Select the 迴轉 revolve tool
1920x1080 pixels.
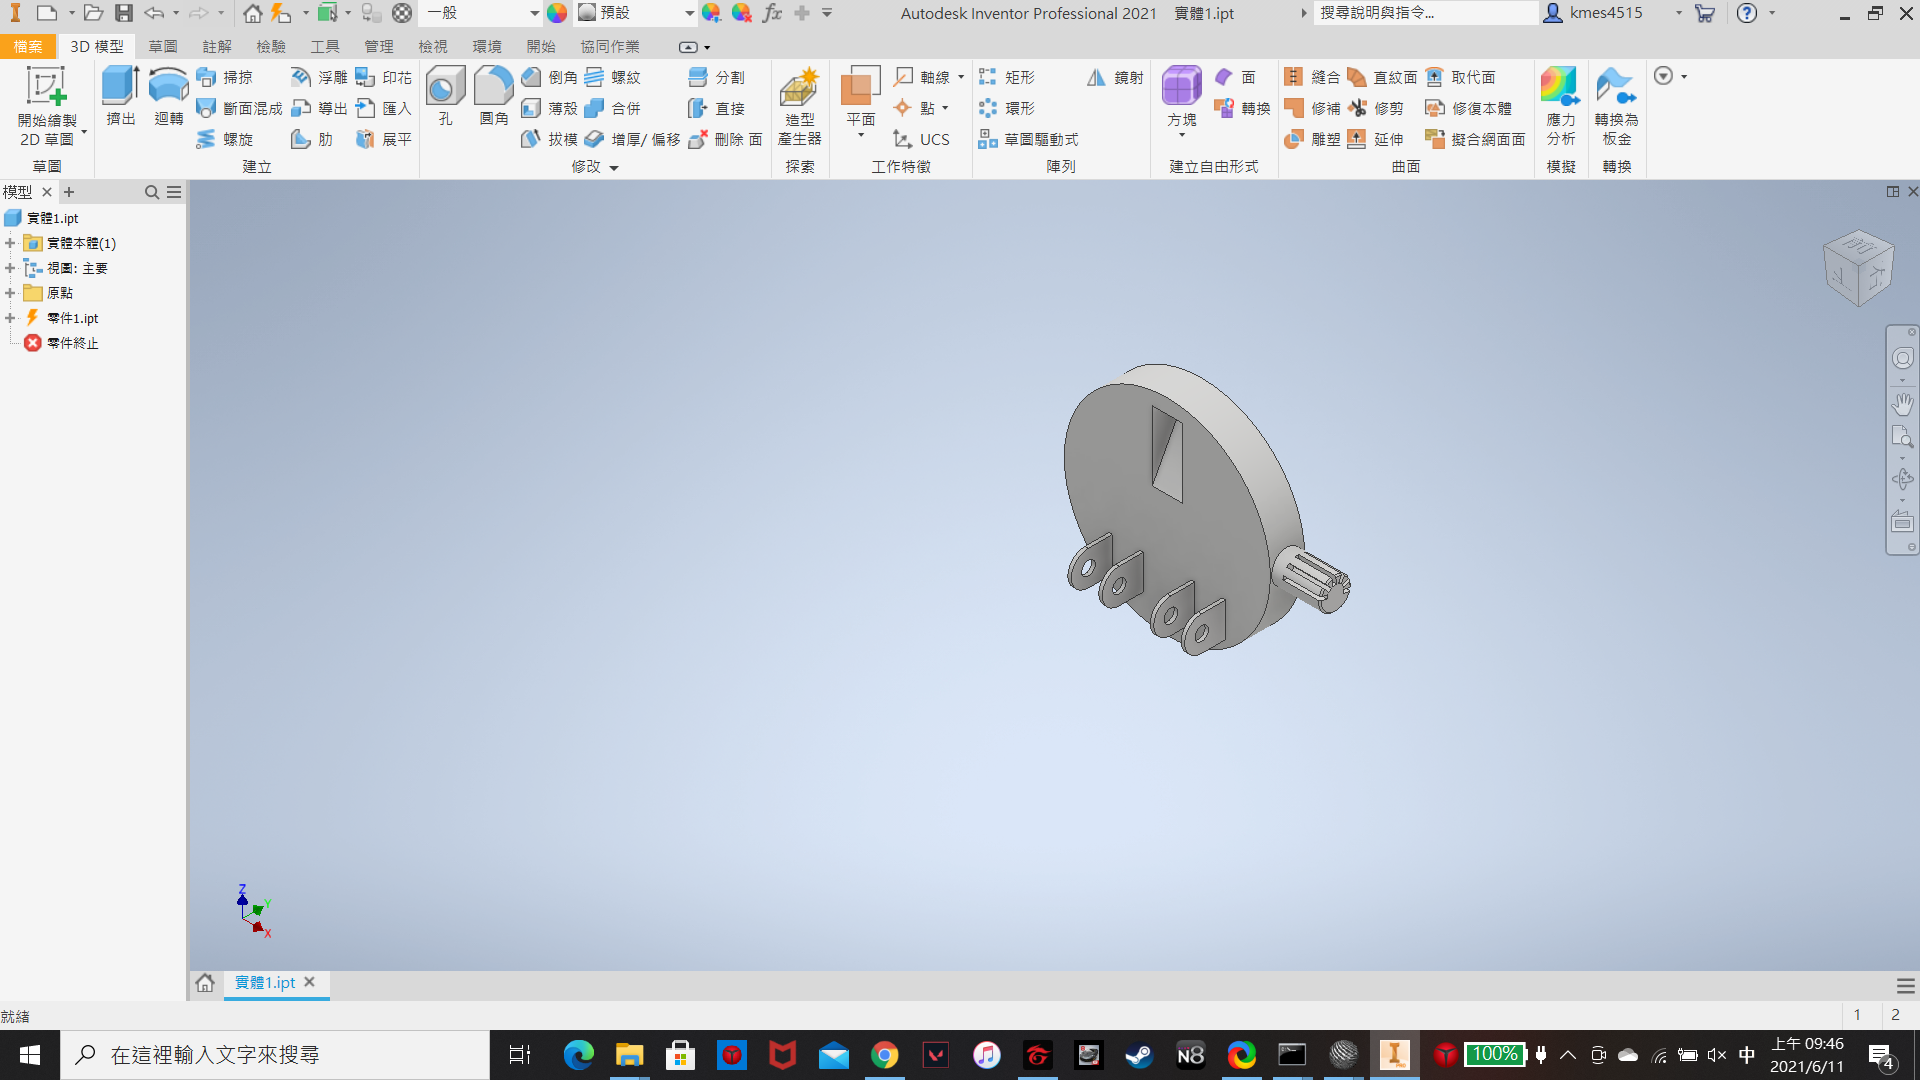click(168, 96)
